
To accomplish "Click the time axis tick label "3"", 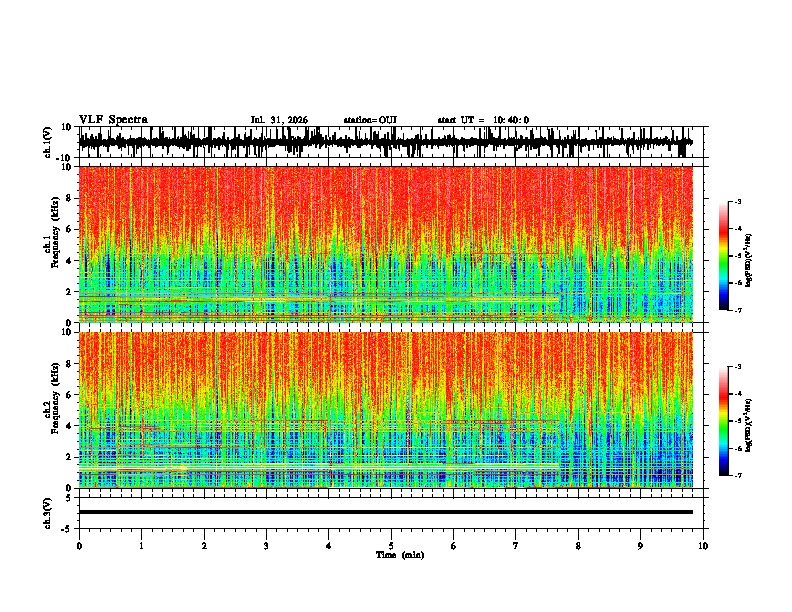I will pyautogui.click(x=266, y=546).
